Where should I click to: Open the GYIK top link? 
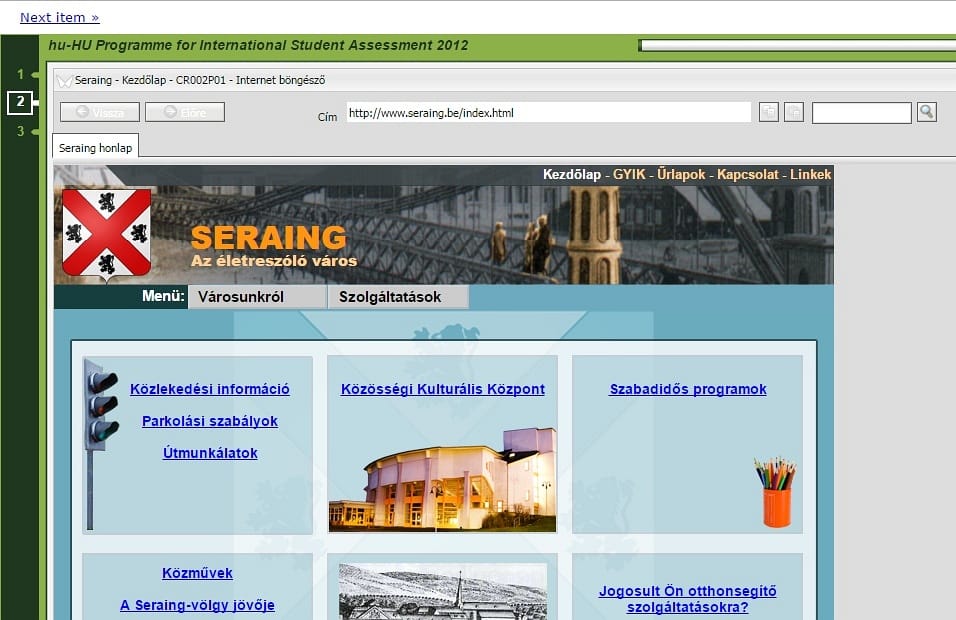pos(629,174)
